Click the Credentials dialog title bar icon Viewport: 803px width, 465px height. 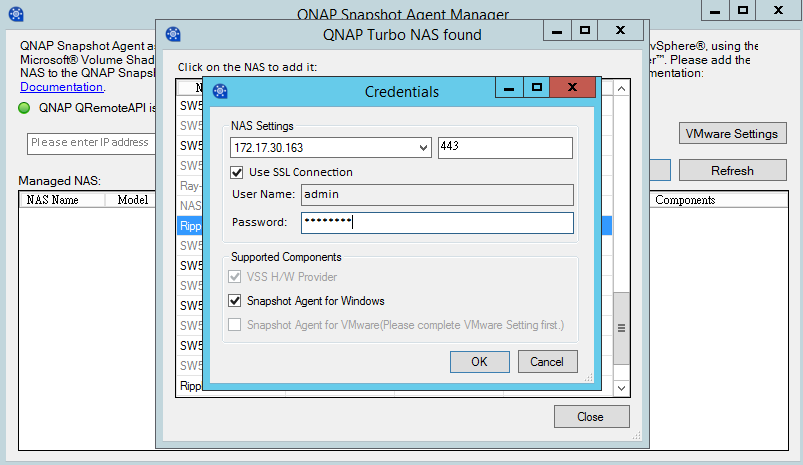(x=220, y=92)
